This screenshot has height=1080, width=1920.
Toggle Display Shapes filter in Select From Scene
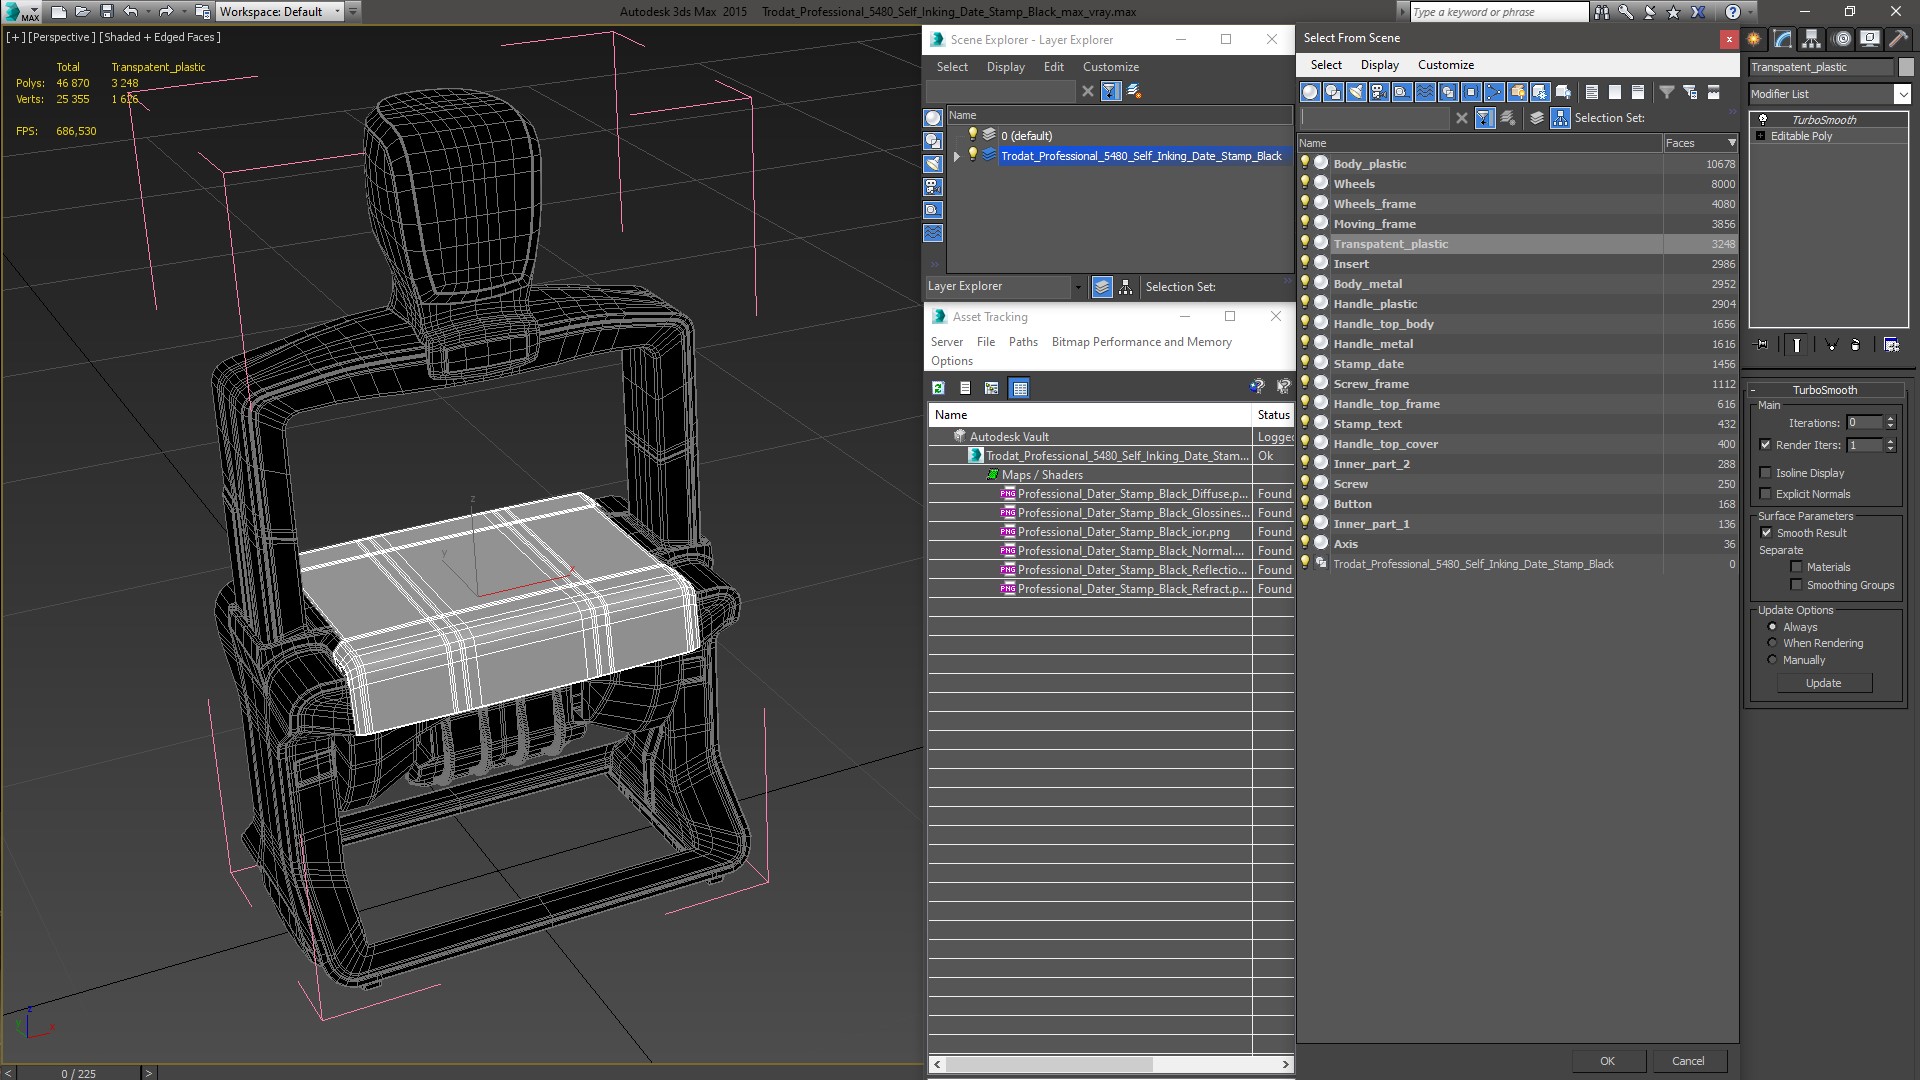pyautogui.click(x=1333, y=92)
